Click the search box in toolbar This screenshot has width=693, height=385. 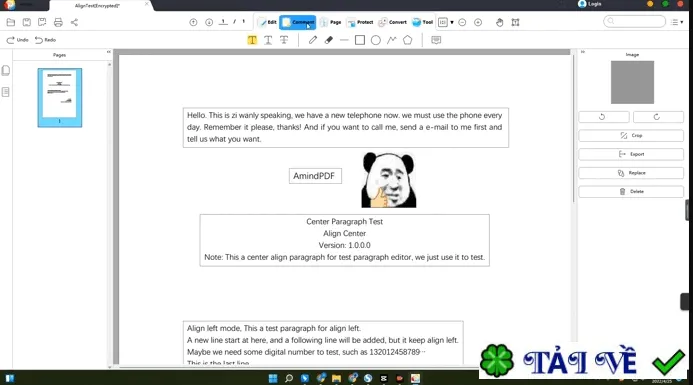(634, 21)
